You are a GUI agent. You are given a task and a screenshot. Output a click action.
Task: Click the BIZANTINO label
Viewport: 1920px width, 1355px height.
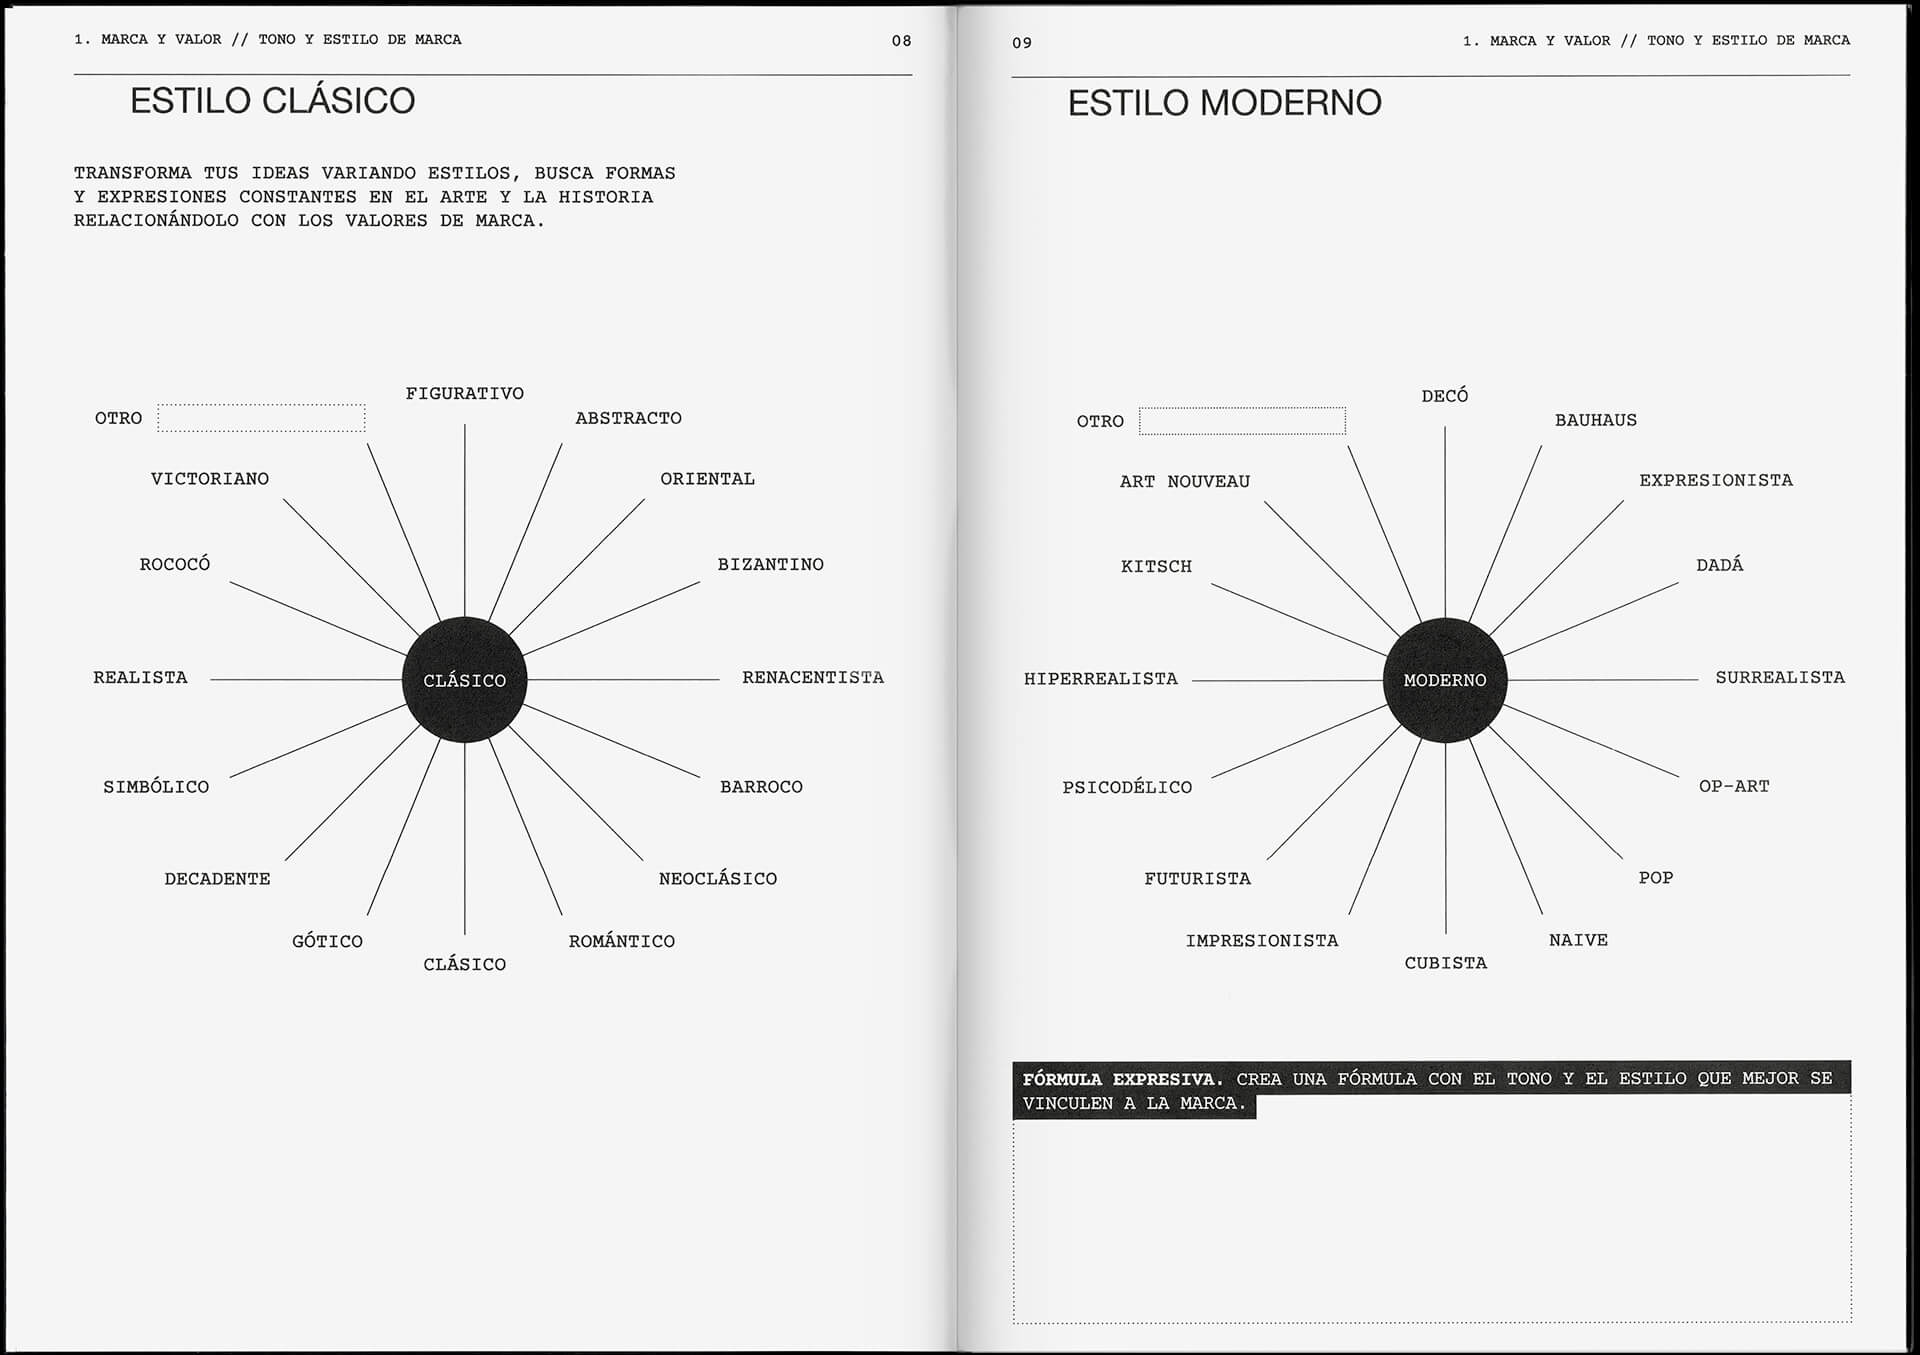tap(770, 565)
